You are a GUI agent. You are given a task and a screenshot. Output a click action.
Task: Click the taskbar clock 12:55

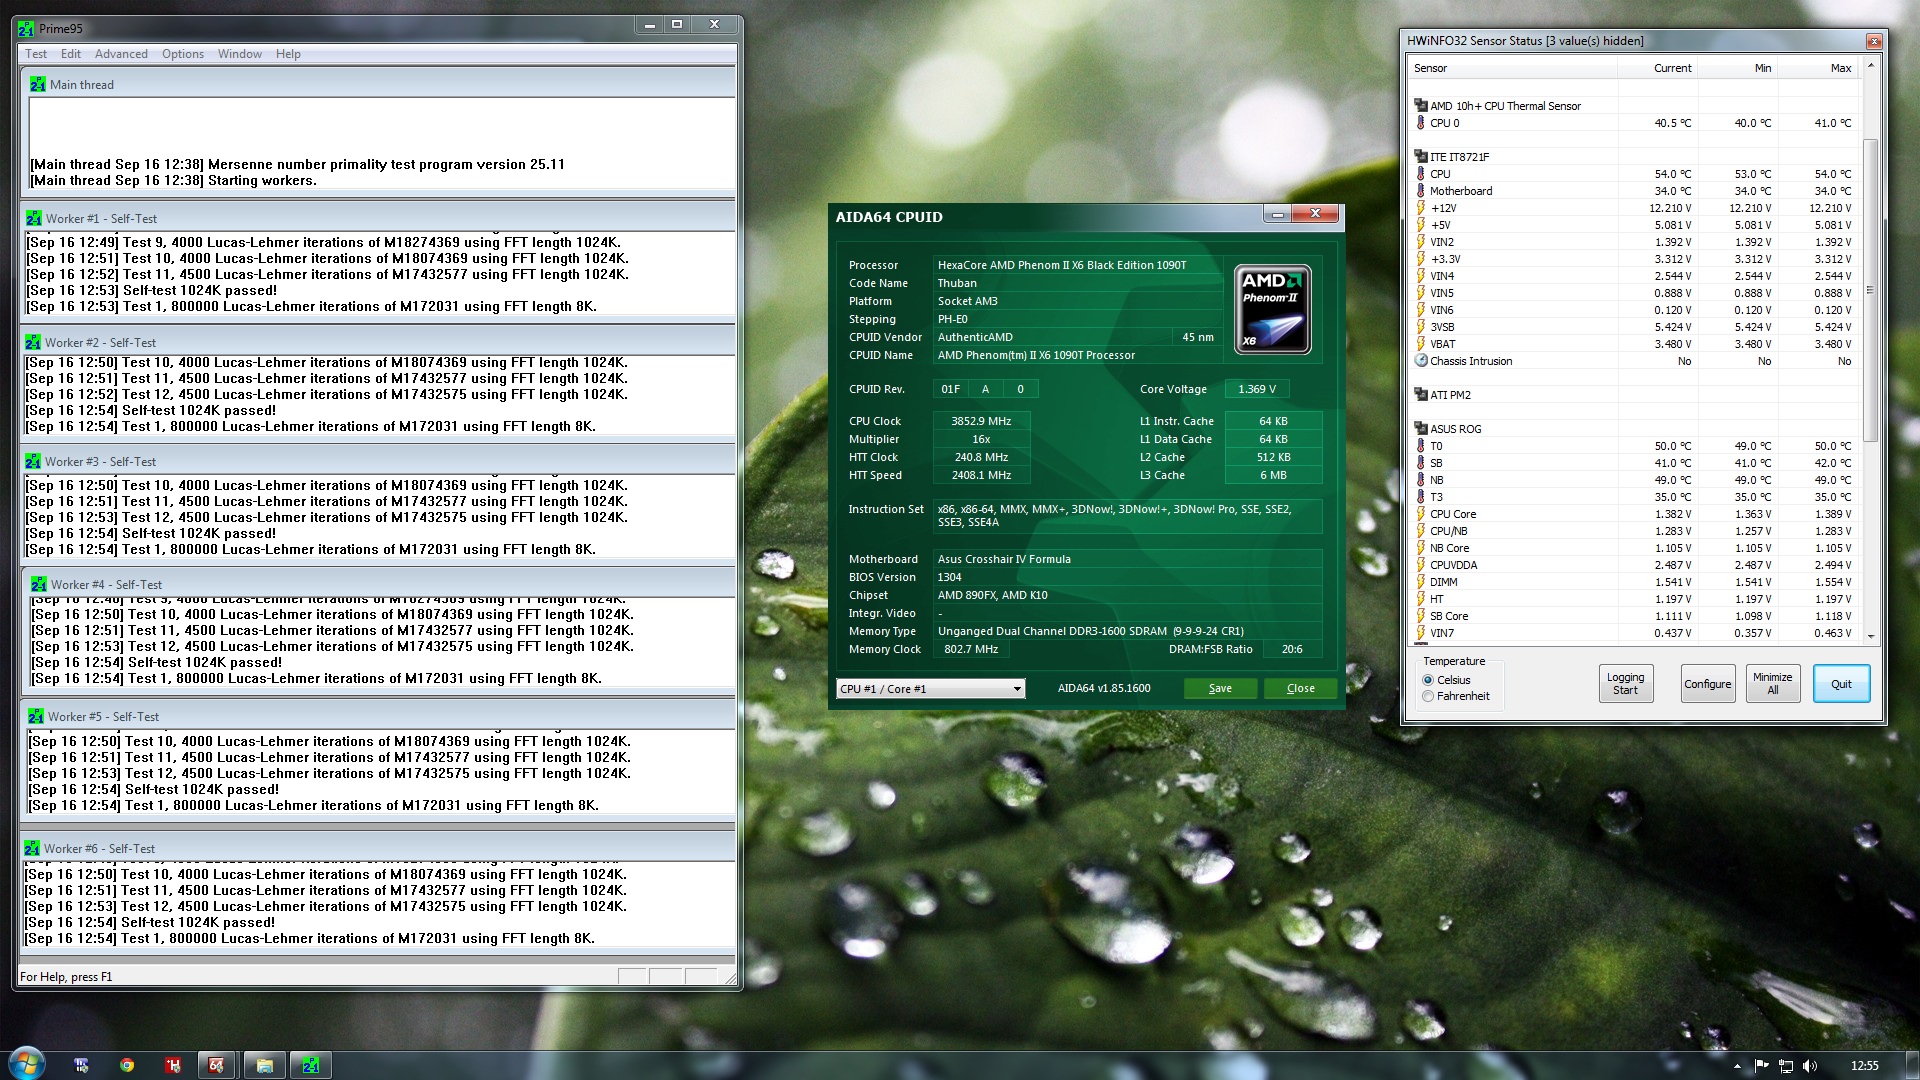point(1864,1066)
